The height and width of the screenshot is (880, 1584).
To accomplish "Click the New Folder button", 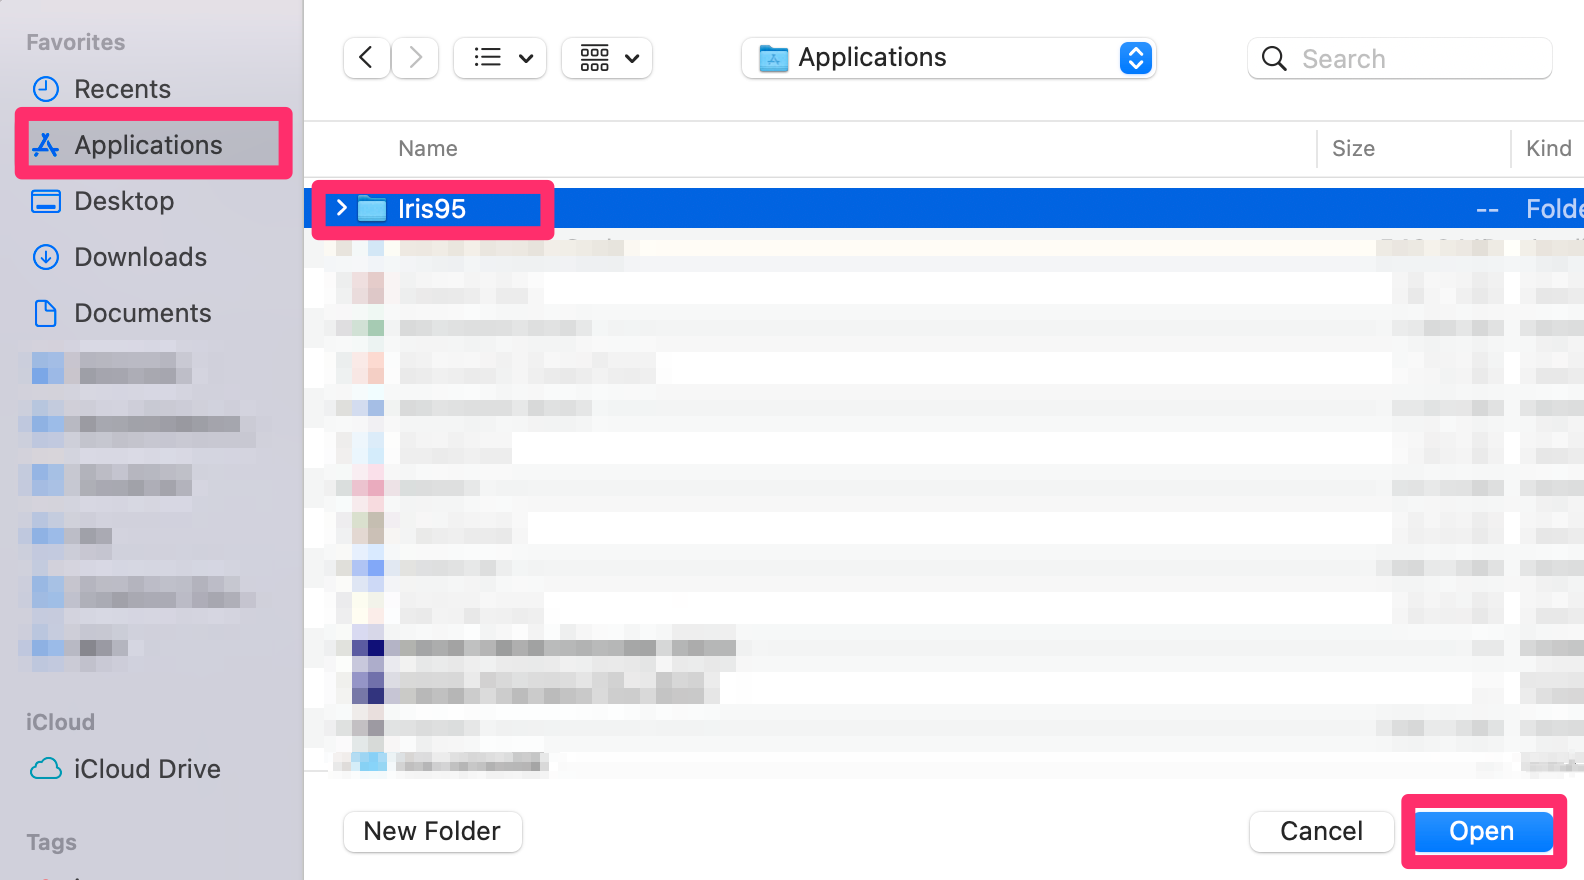I will click(432, 831).
